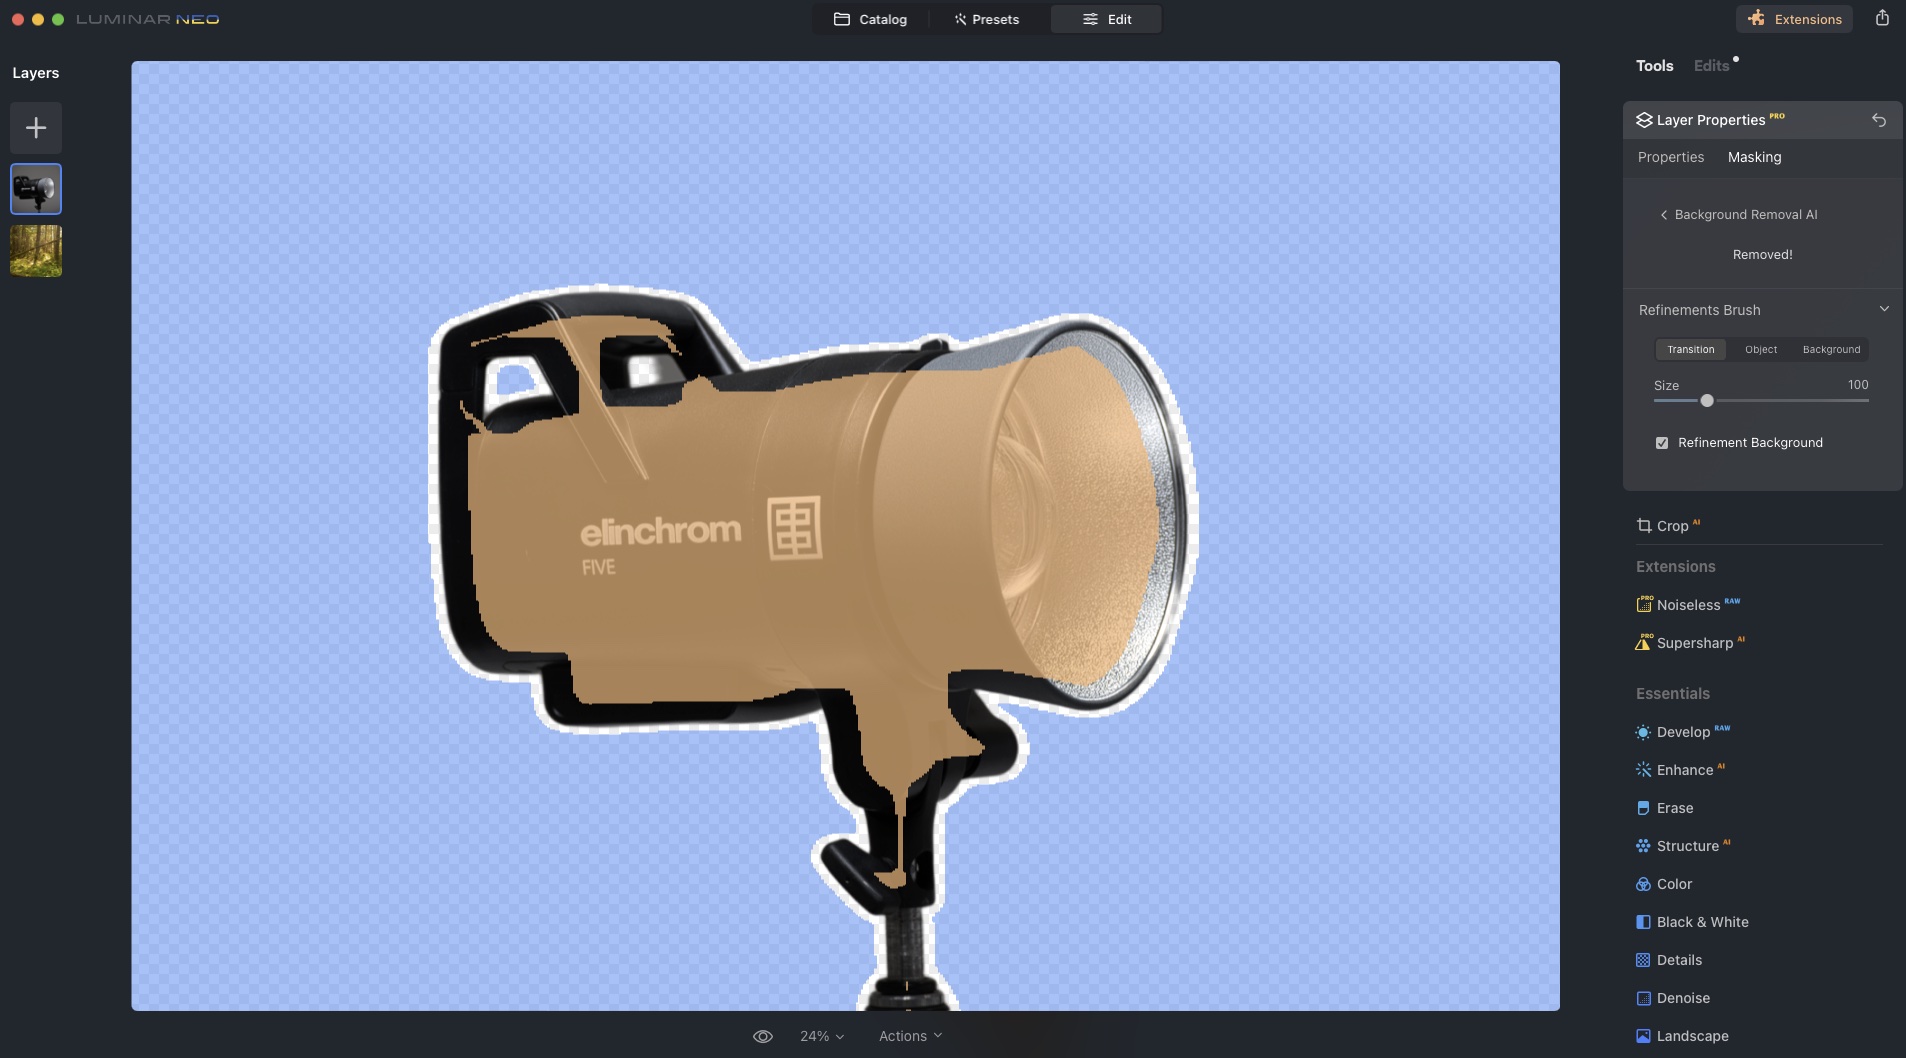The width and height of the screenshot is (1906, 1058).
Task: Toggle the before/after eye preview
Action: 762,1036
